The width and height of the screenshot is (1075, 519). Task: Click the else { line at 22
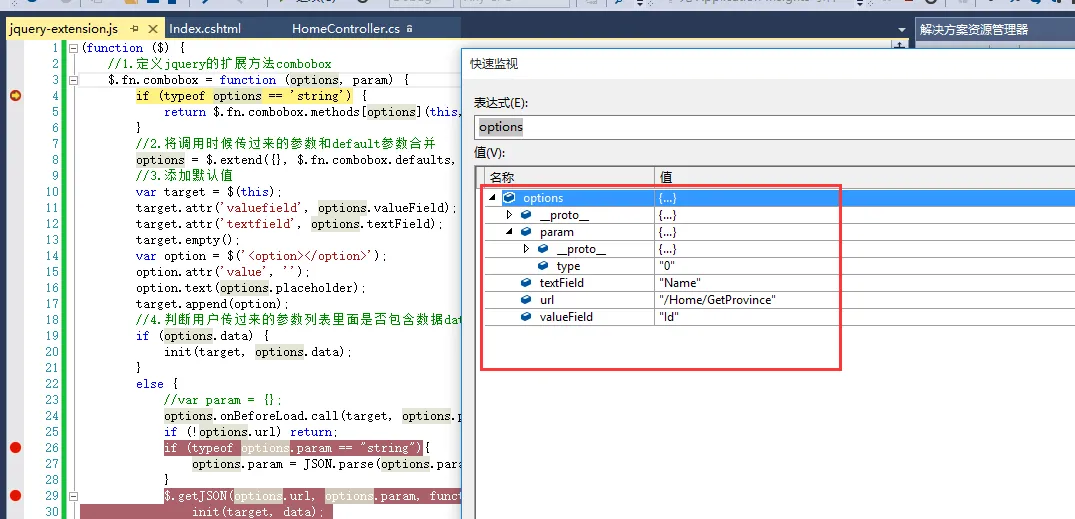(x=157, y=384)
